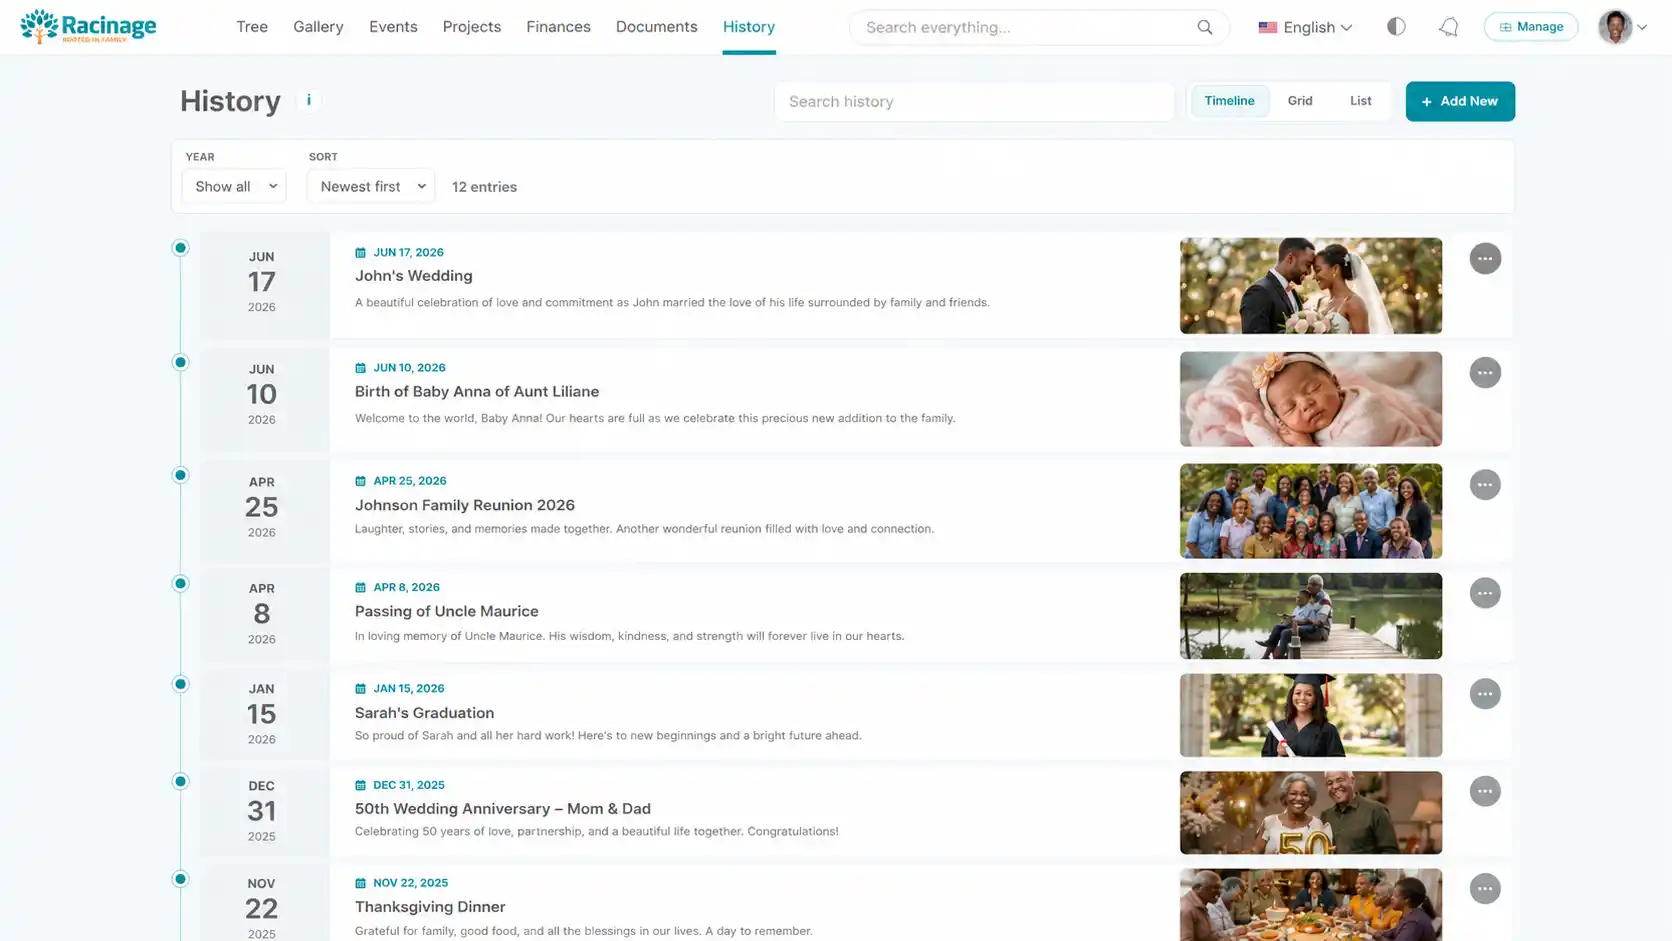
Task: Open the Gallery tab
Action: pos(318,27)
